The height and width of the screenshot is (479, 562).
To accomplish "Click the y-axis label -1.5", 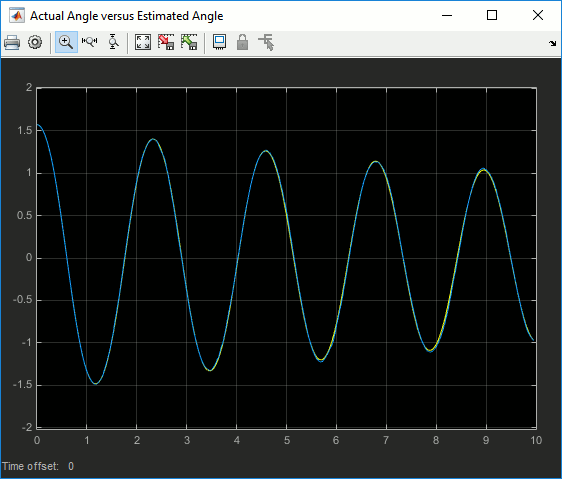I will point(23,385).
